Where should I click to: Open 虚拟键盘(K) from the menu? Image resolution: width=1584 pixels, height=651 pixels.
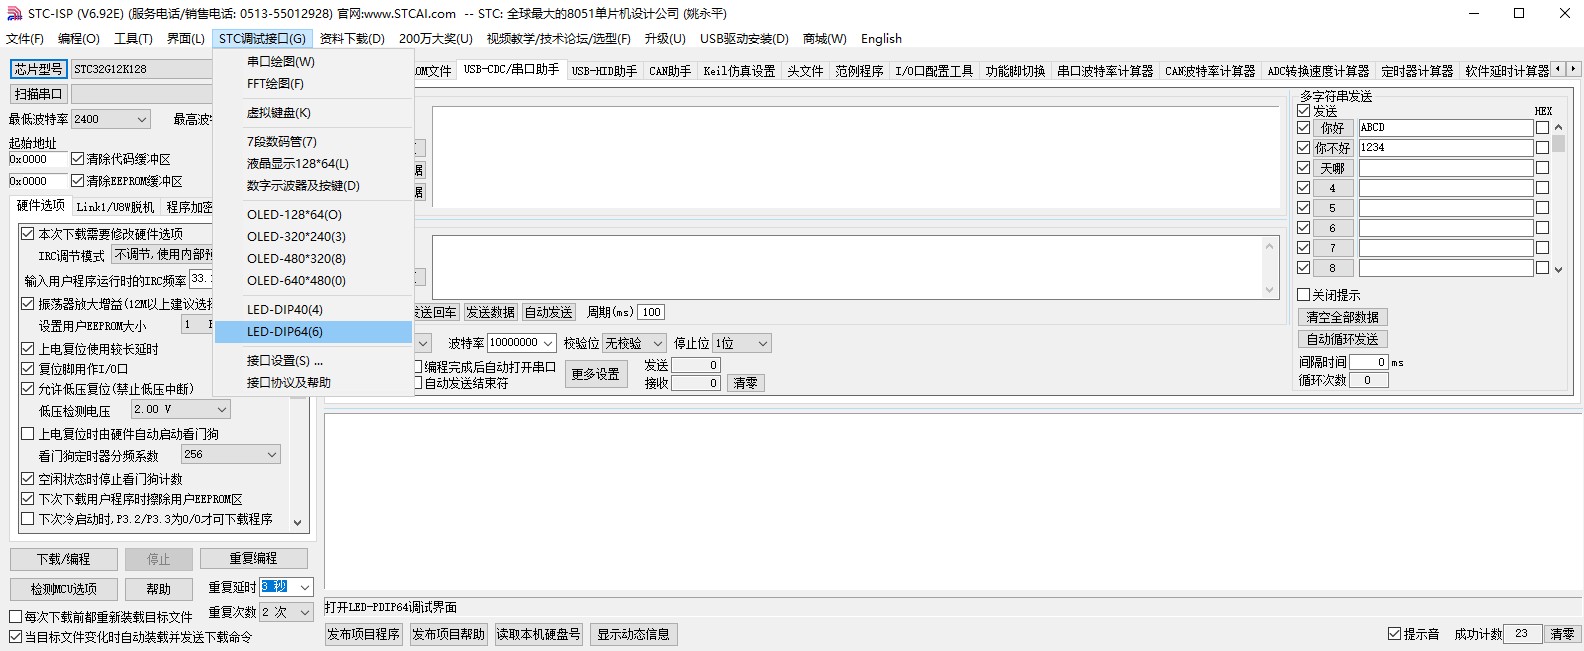click(x=314, y=113)
